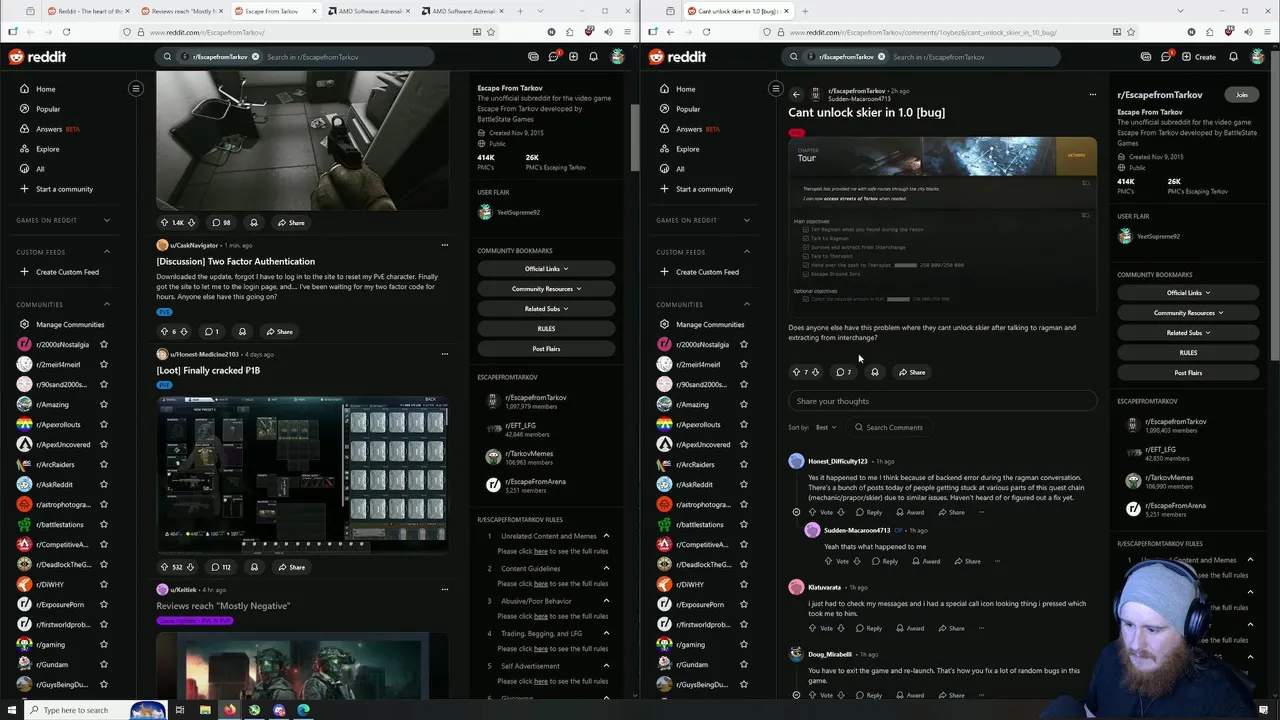This screenshot has height=720, width=1280.
Task: Collapse Trading, Begging, and LFG rule
Action: [x=606, y=633]
